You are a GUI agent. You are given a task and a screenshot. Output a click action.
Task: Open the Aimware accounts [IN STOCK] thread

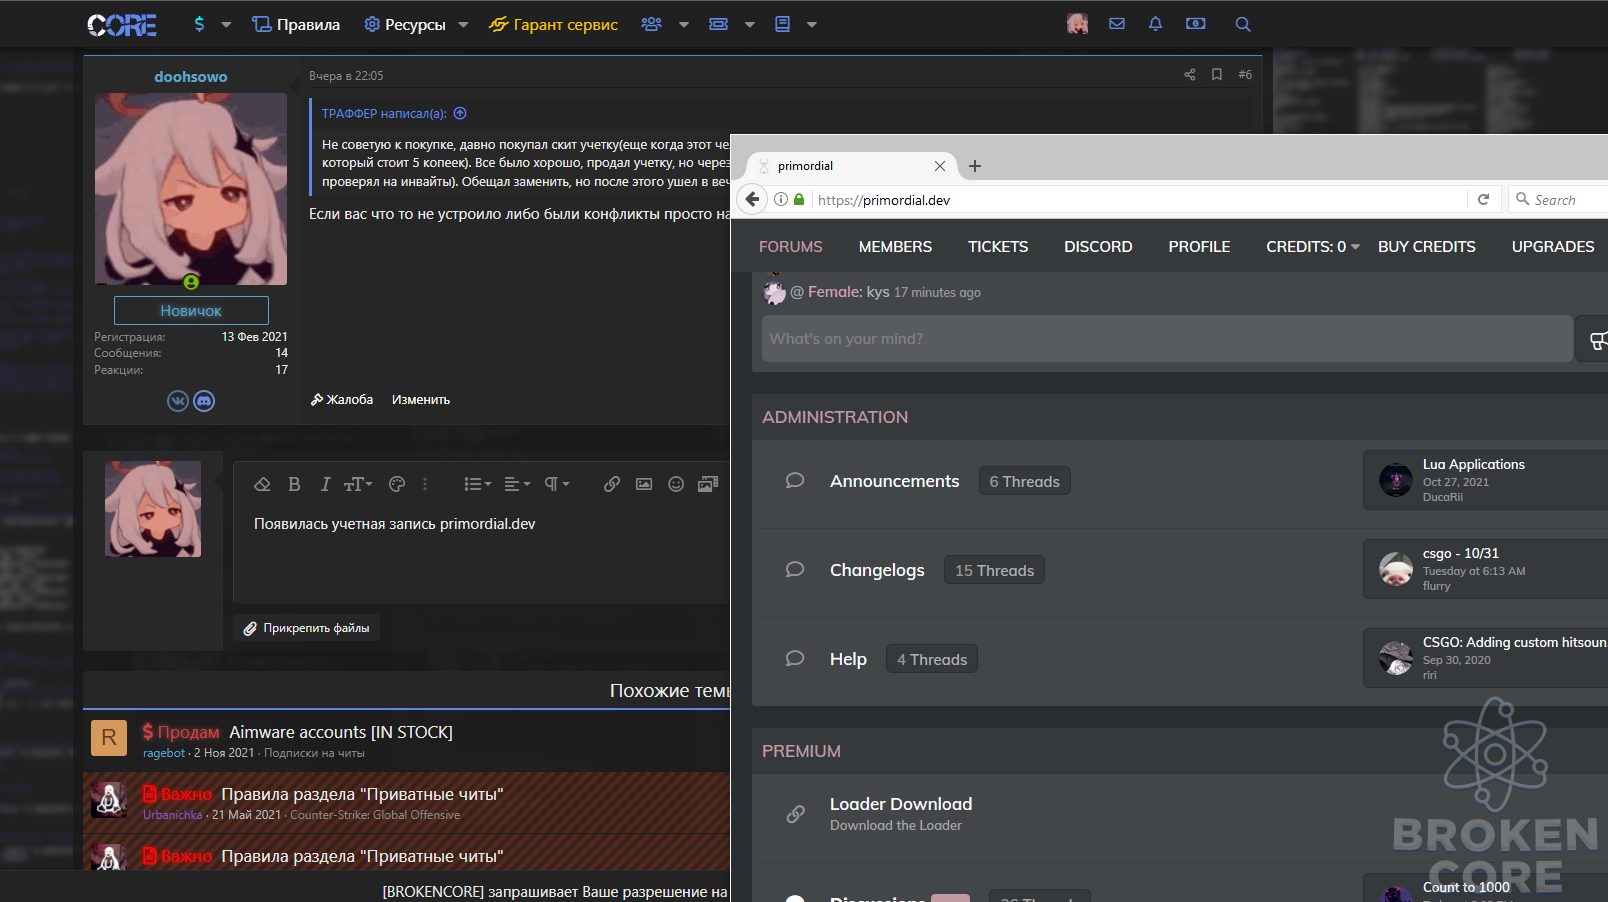tap(341, 732)
